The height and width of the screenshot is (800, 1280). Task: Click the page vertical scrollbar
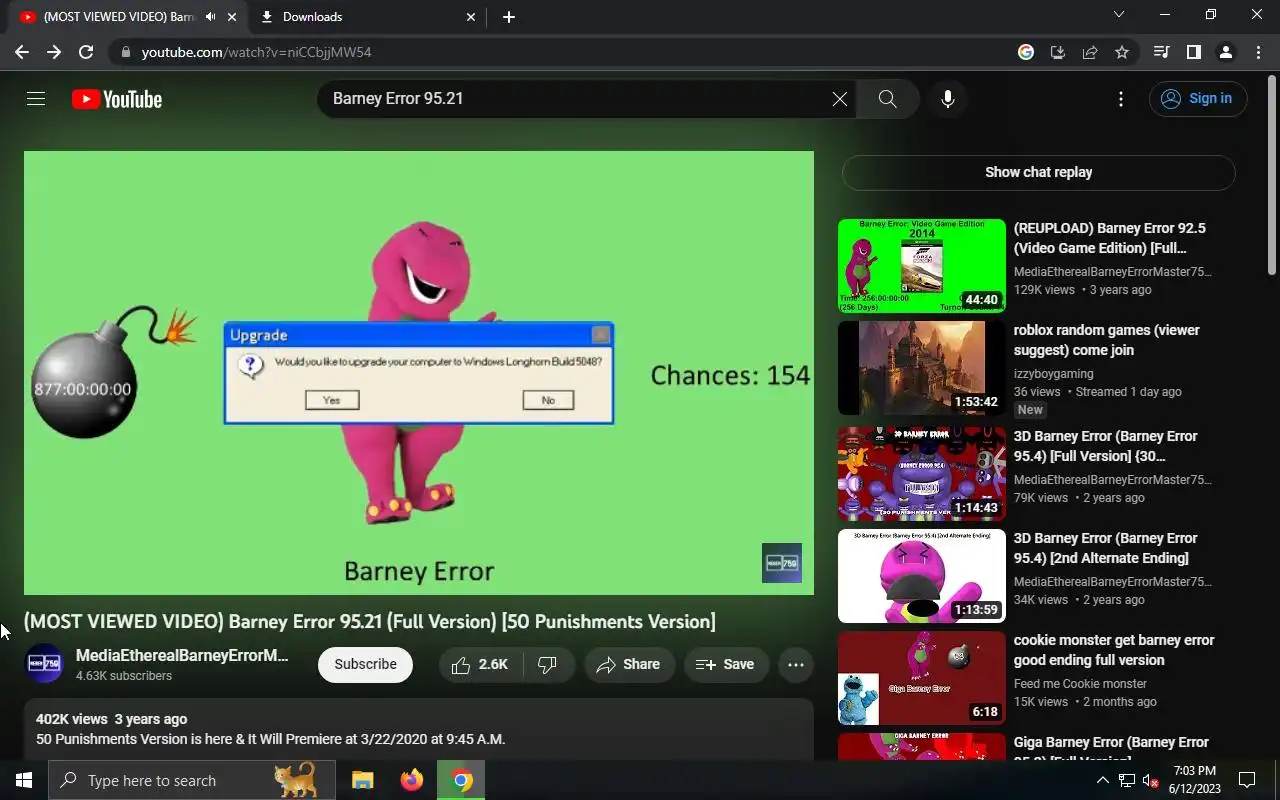pos(1272,175)
